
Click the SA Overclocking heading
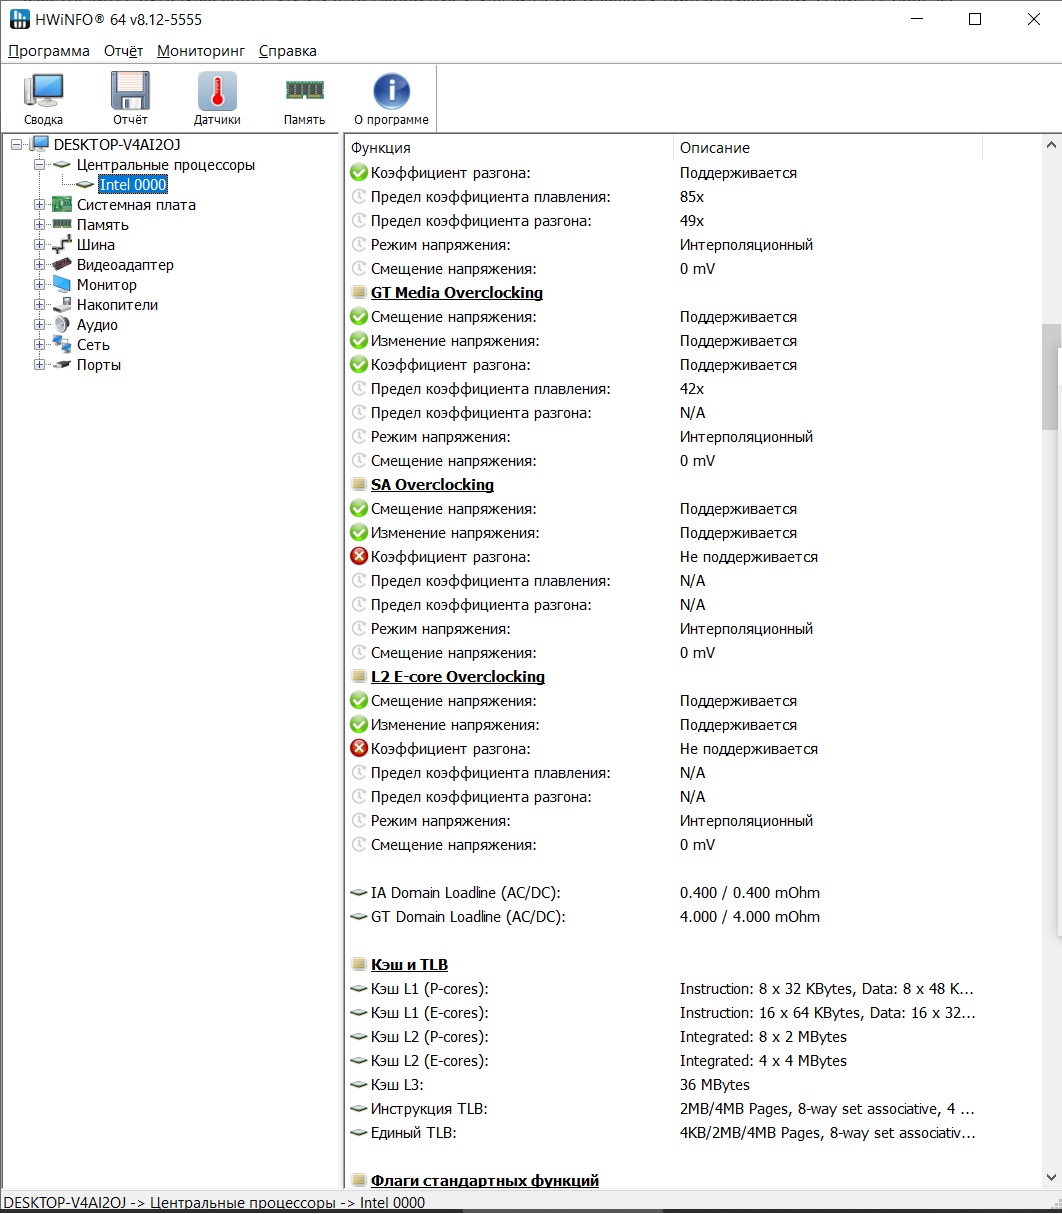[x=432, y=485]
